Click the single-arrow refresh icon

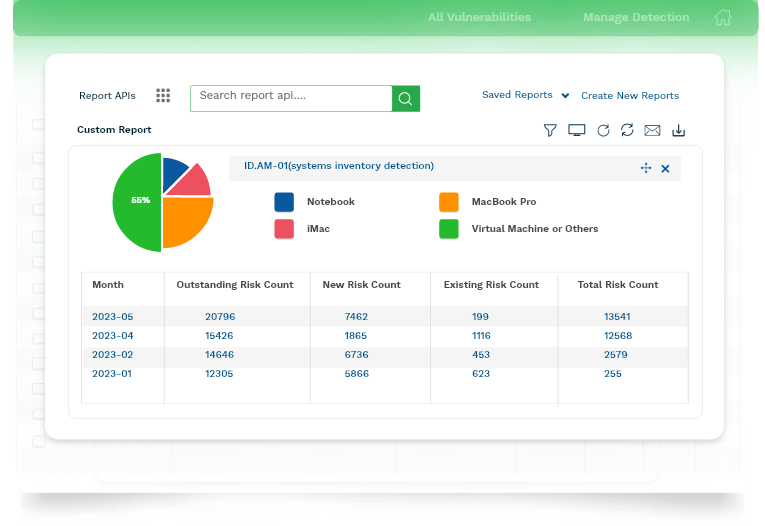pos(603,130)
